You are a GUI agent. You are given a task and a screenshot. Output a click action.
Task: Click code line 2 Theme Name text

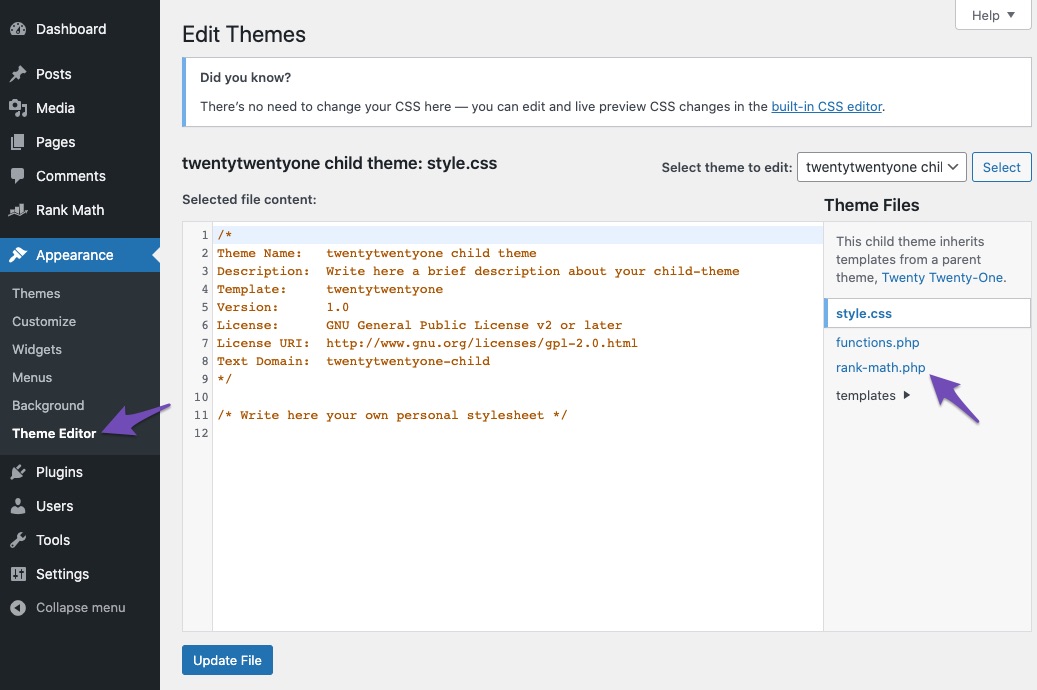[377, 253]
